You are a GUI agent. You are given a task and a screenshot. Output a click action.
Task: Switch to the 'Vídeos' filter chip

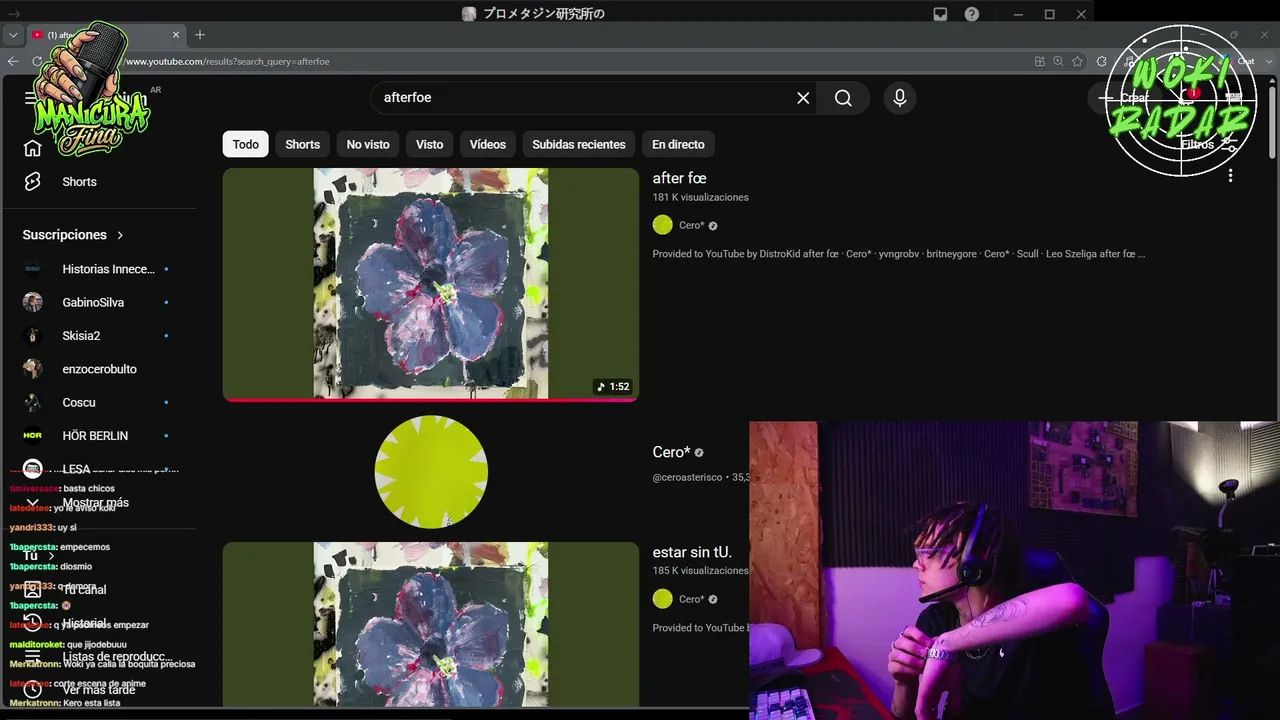tap(488, 144)
